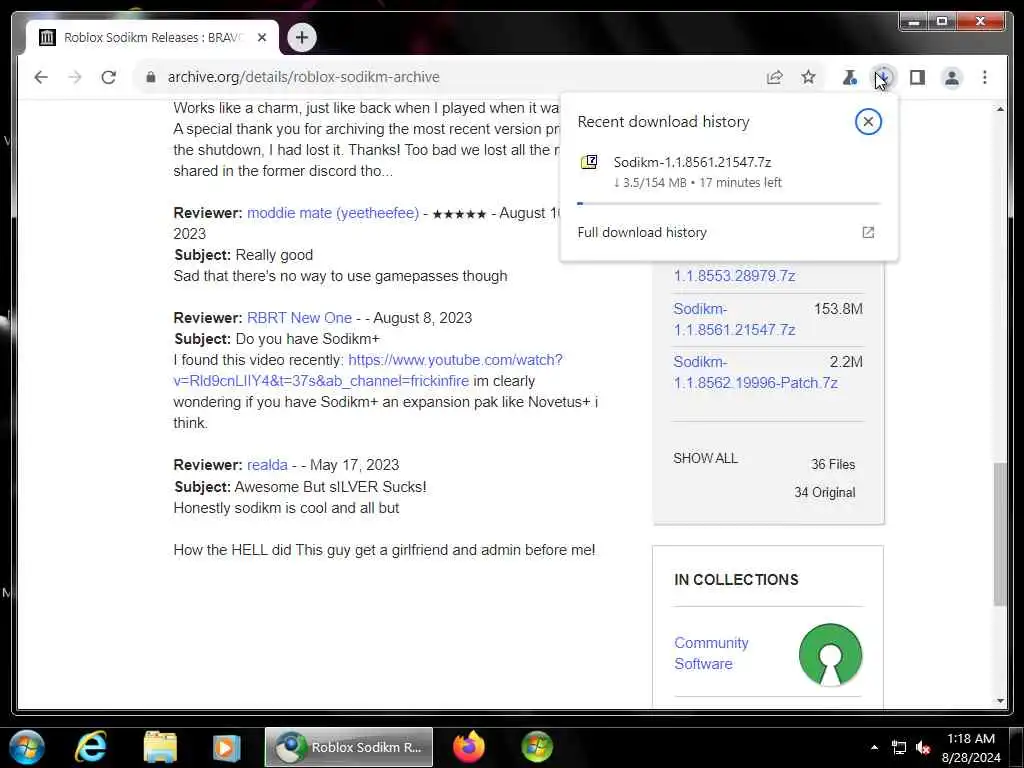Click the green Windows orb taskbar icon
1024x768 pixels.
(x=537, y=747)
